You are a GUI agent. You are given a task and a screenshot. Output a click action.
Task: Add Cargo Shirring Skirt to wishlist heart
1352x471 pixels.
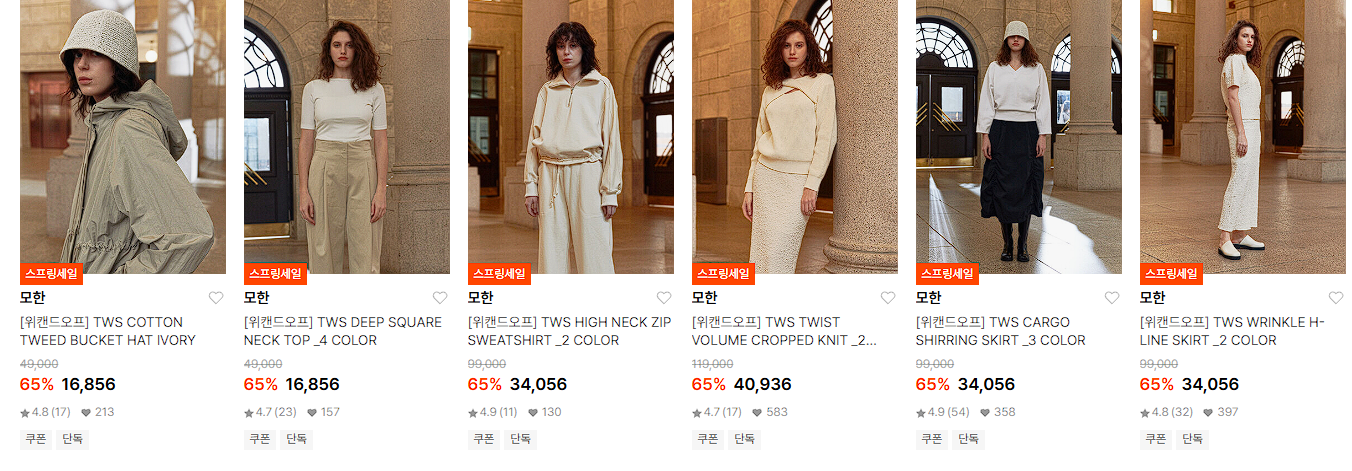1112,298
